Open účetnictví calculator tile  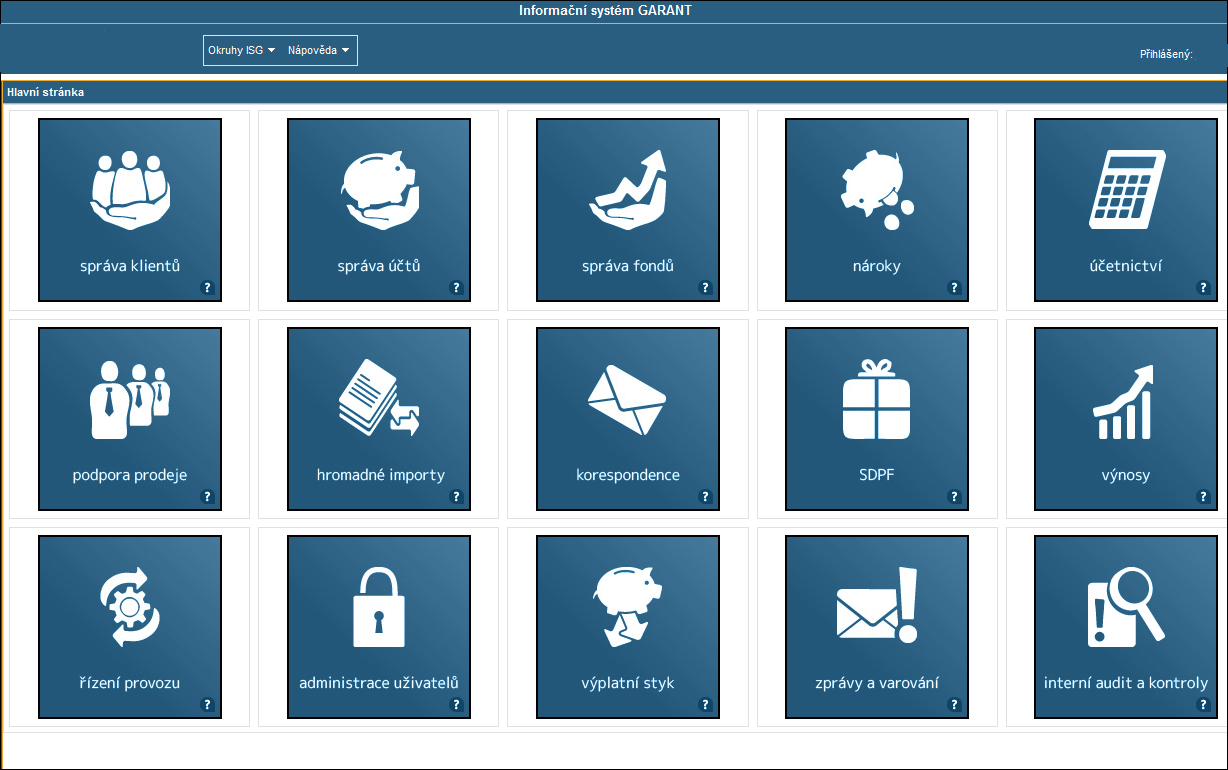(1125, 209)
